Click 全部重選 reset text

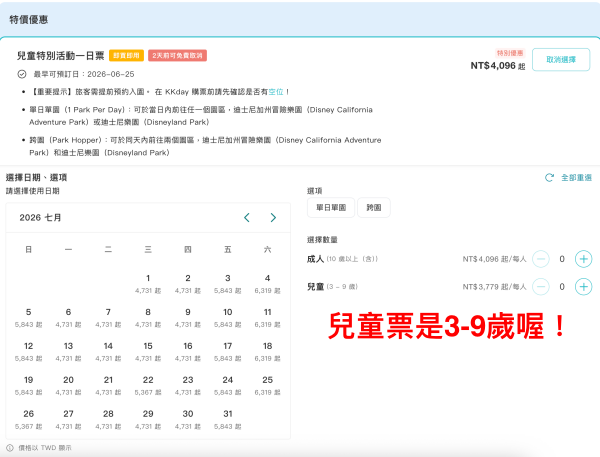click(x=577, y=178)
